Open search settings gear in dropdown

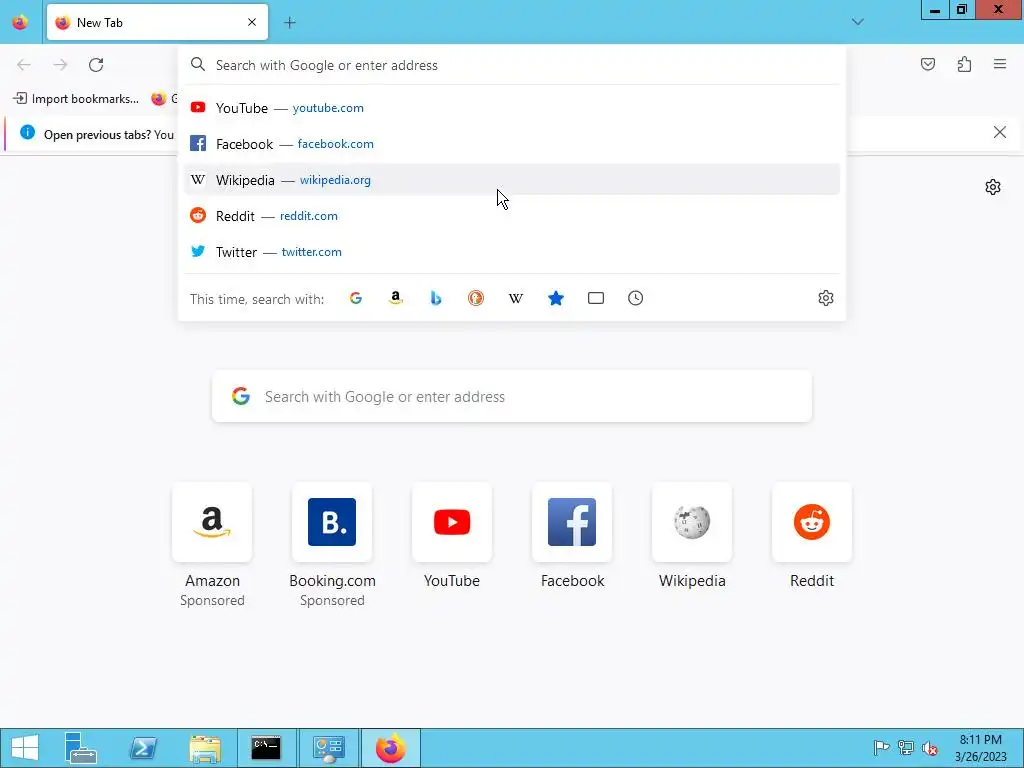pyautogui.click(x=825, y=298)
